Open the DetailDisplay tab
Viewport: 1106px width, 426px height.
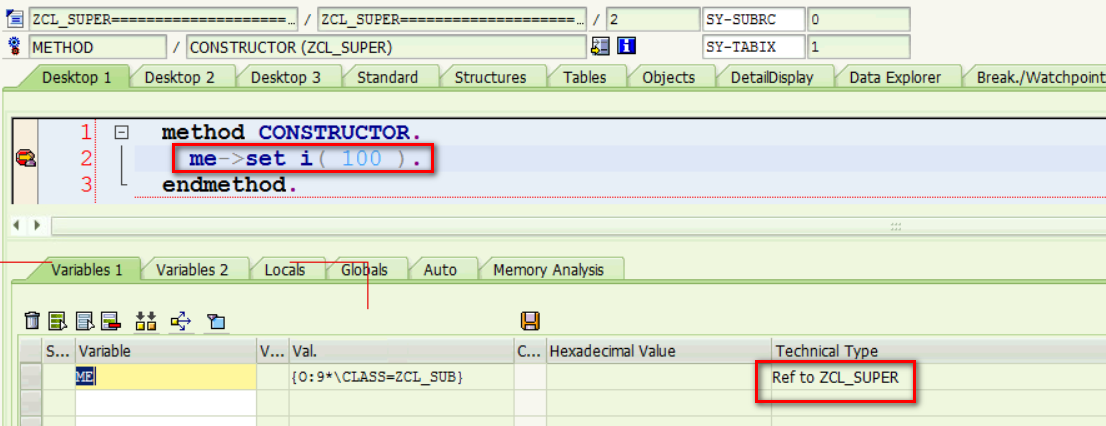click(772, 78)
